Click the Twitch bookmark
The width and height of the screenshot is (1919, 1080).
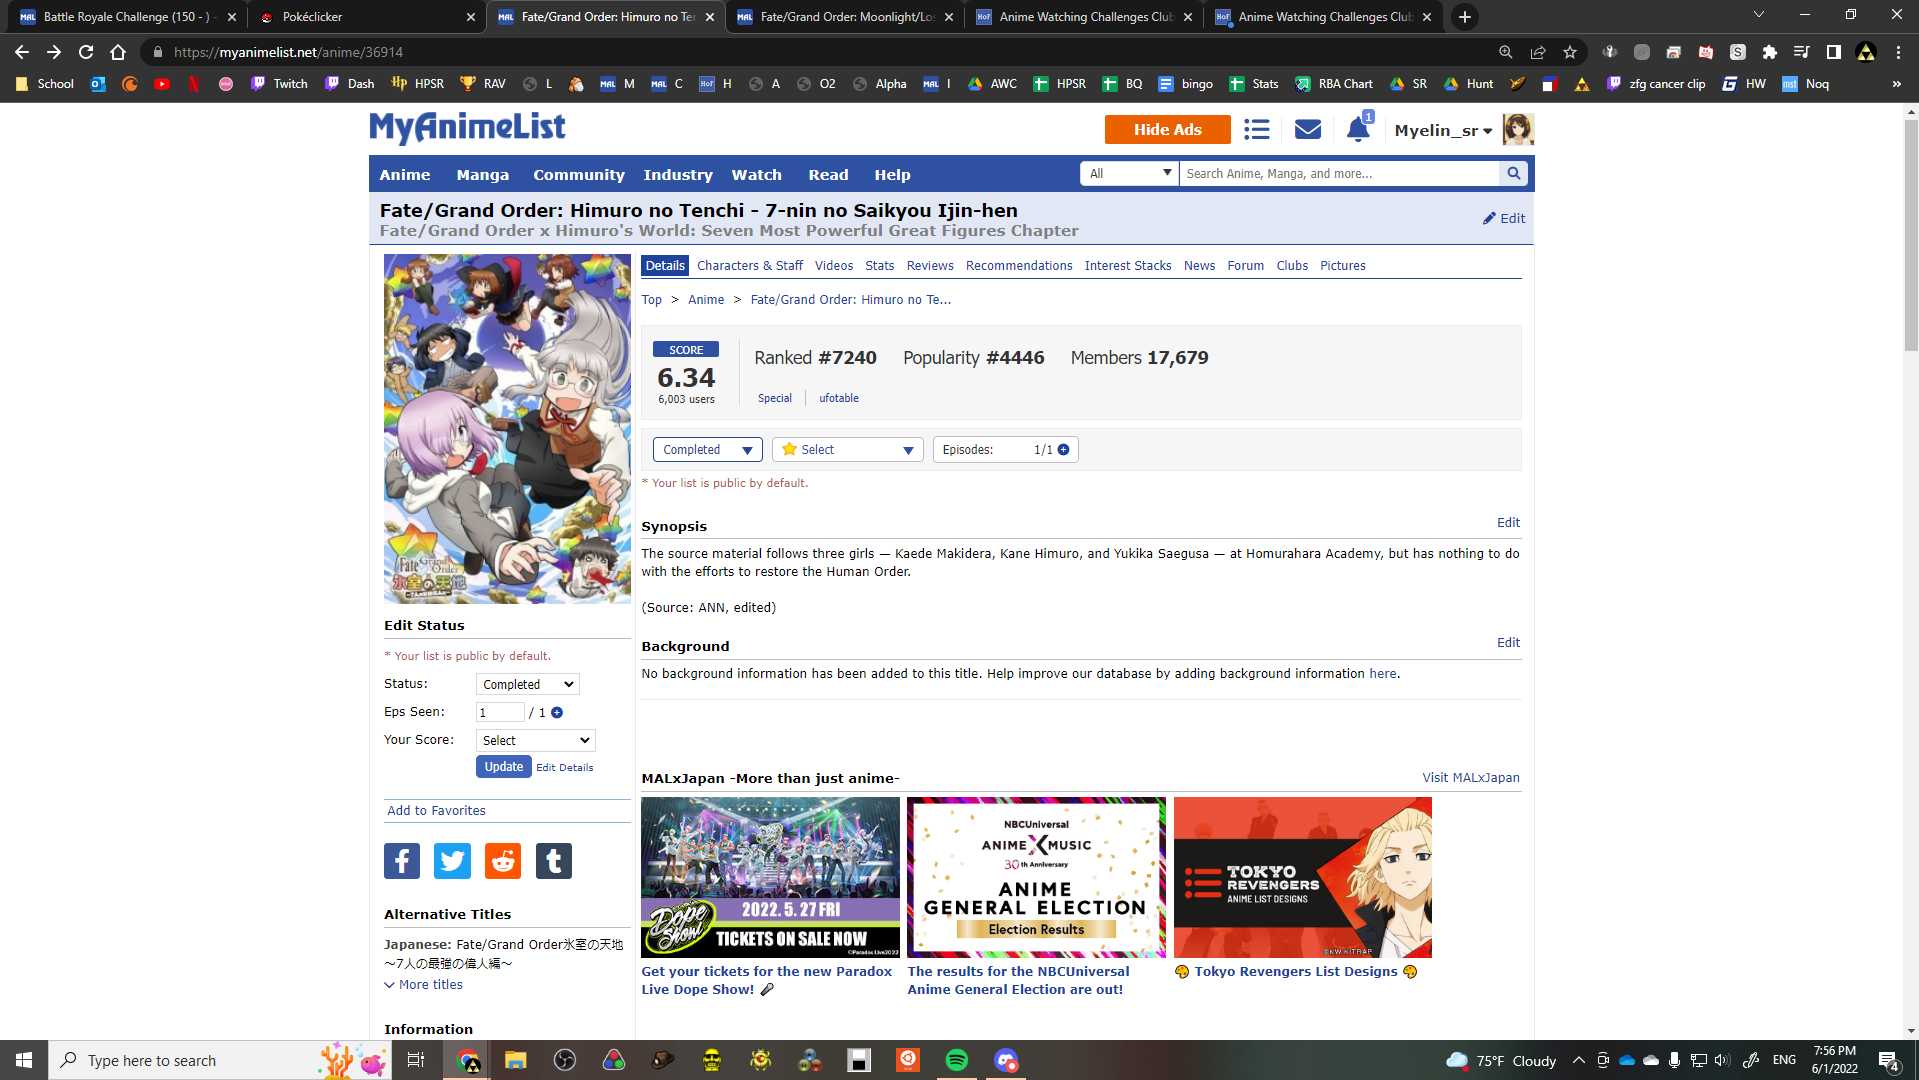point(279,84)
